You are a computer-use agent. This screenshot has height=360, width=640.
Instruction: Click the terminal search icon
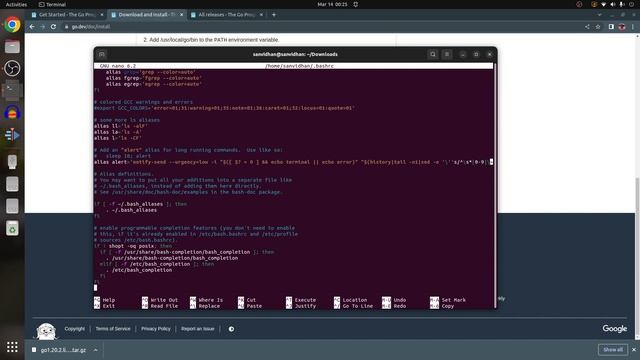pyautogui.click(x=433, y=54)
